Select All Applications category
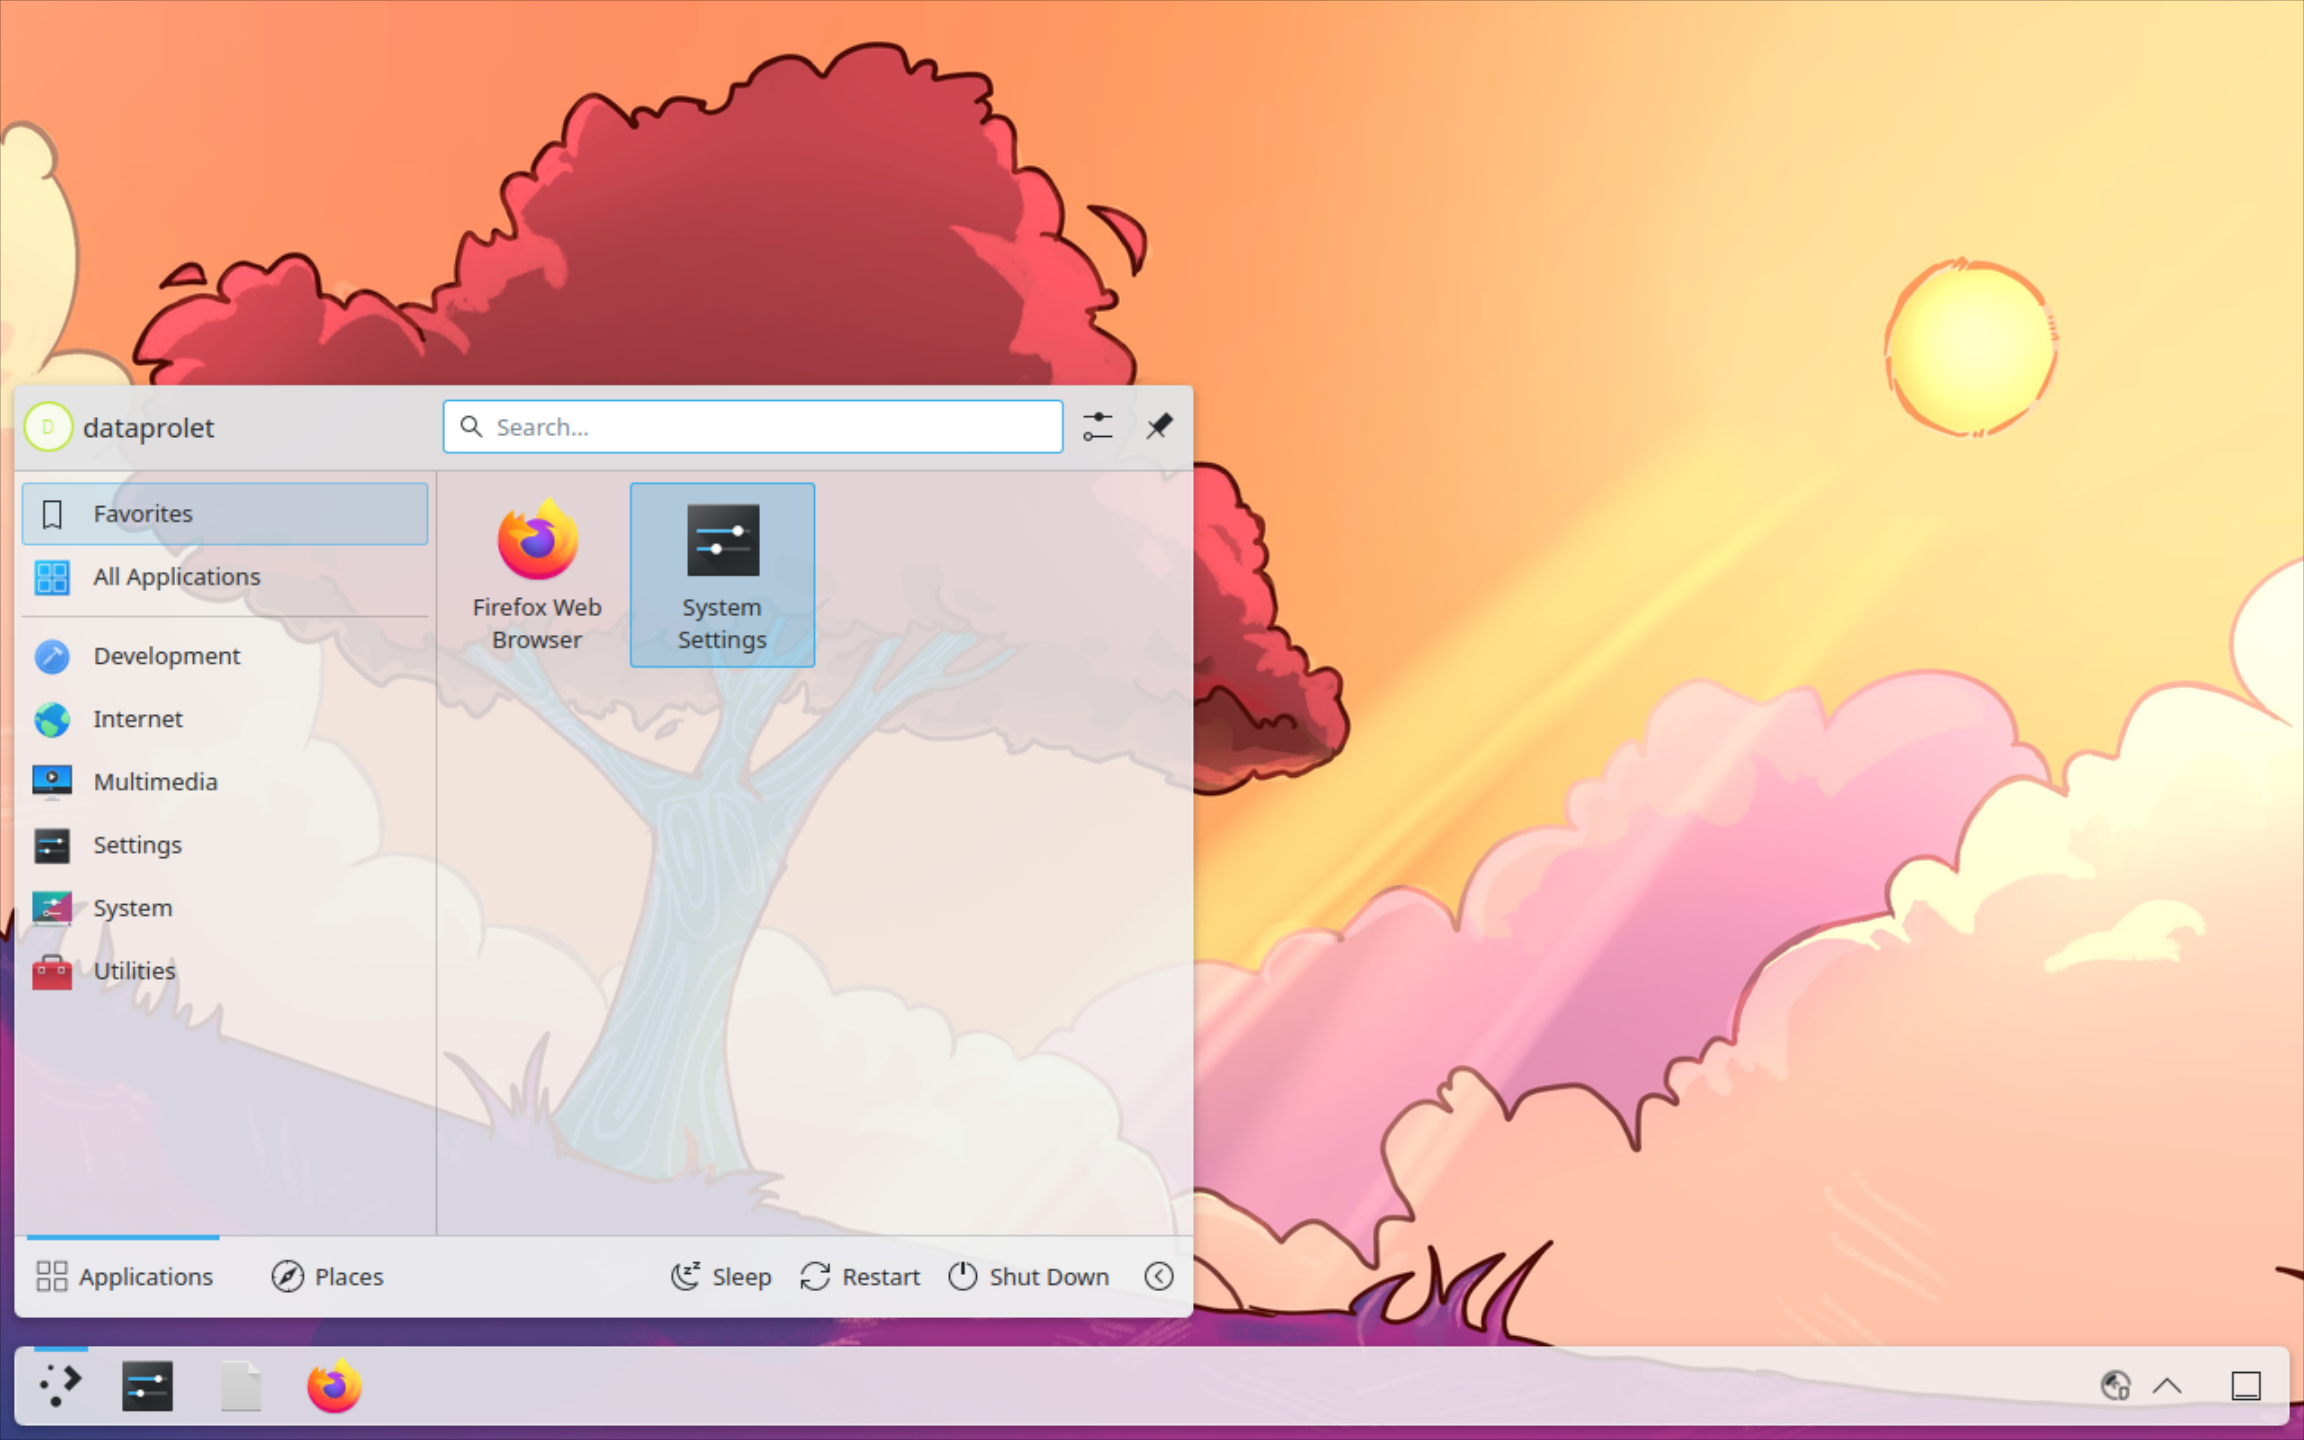2304x1440 pixels. [176, 574]
